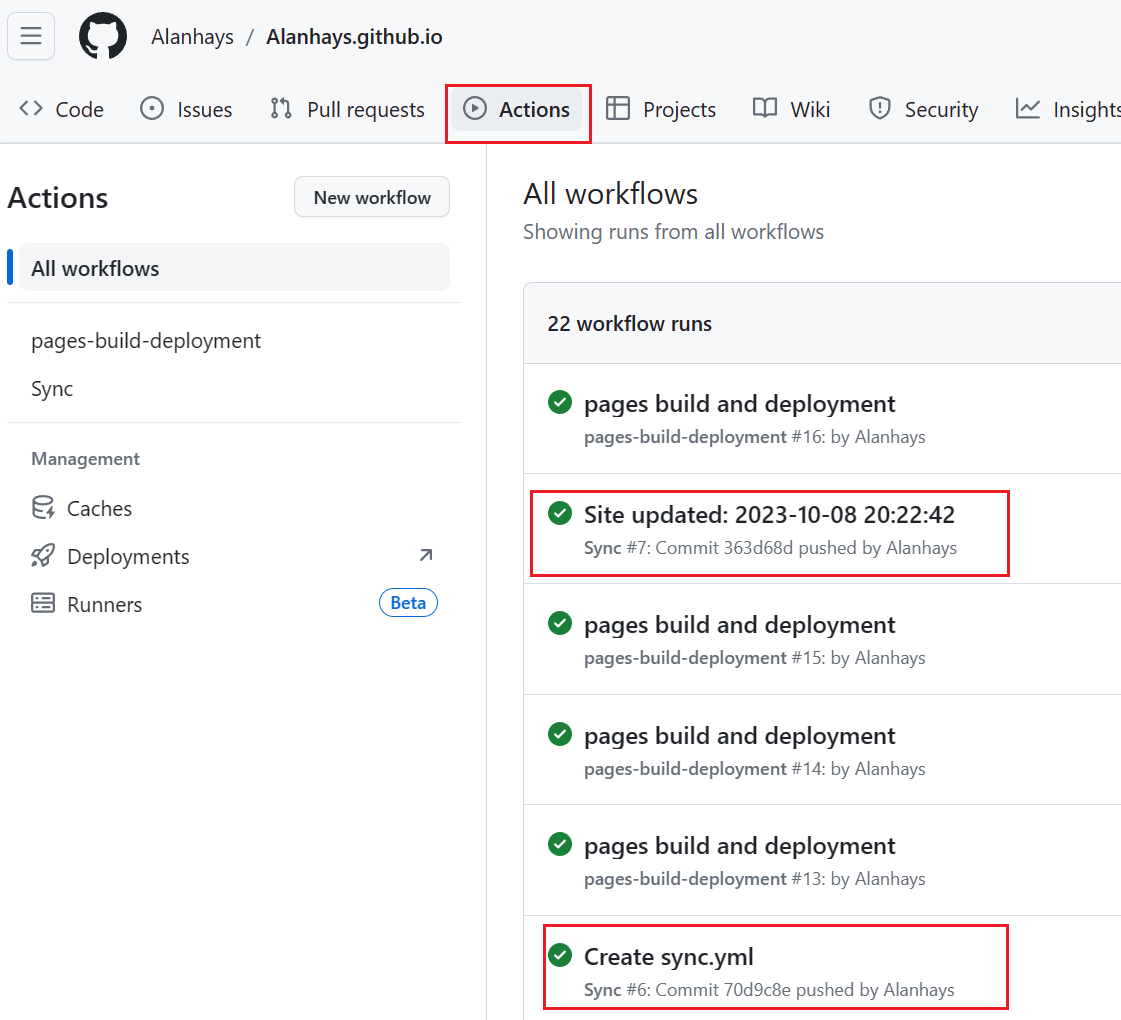This screenshot has width=1121, height=1020.
Task: Select the pages-build-deployment workflow filter
Action: [146, 341]
